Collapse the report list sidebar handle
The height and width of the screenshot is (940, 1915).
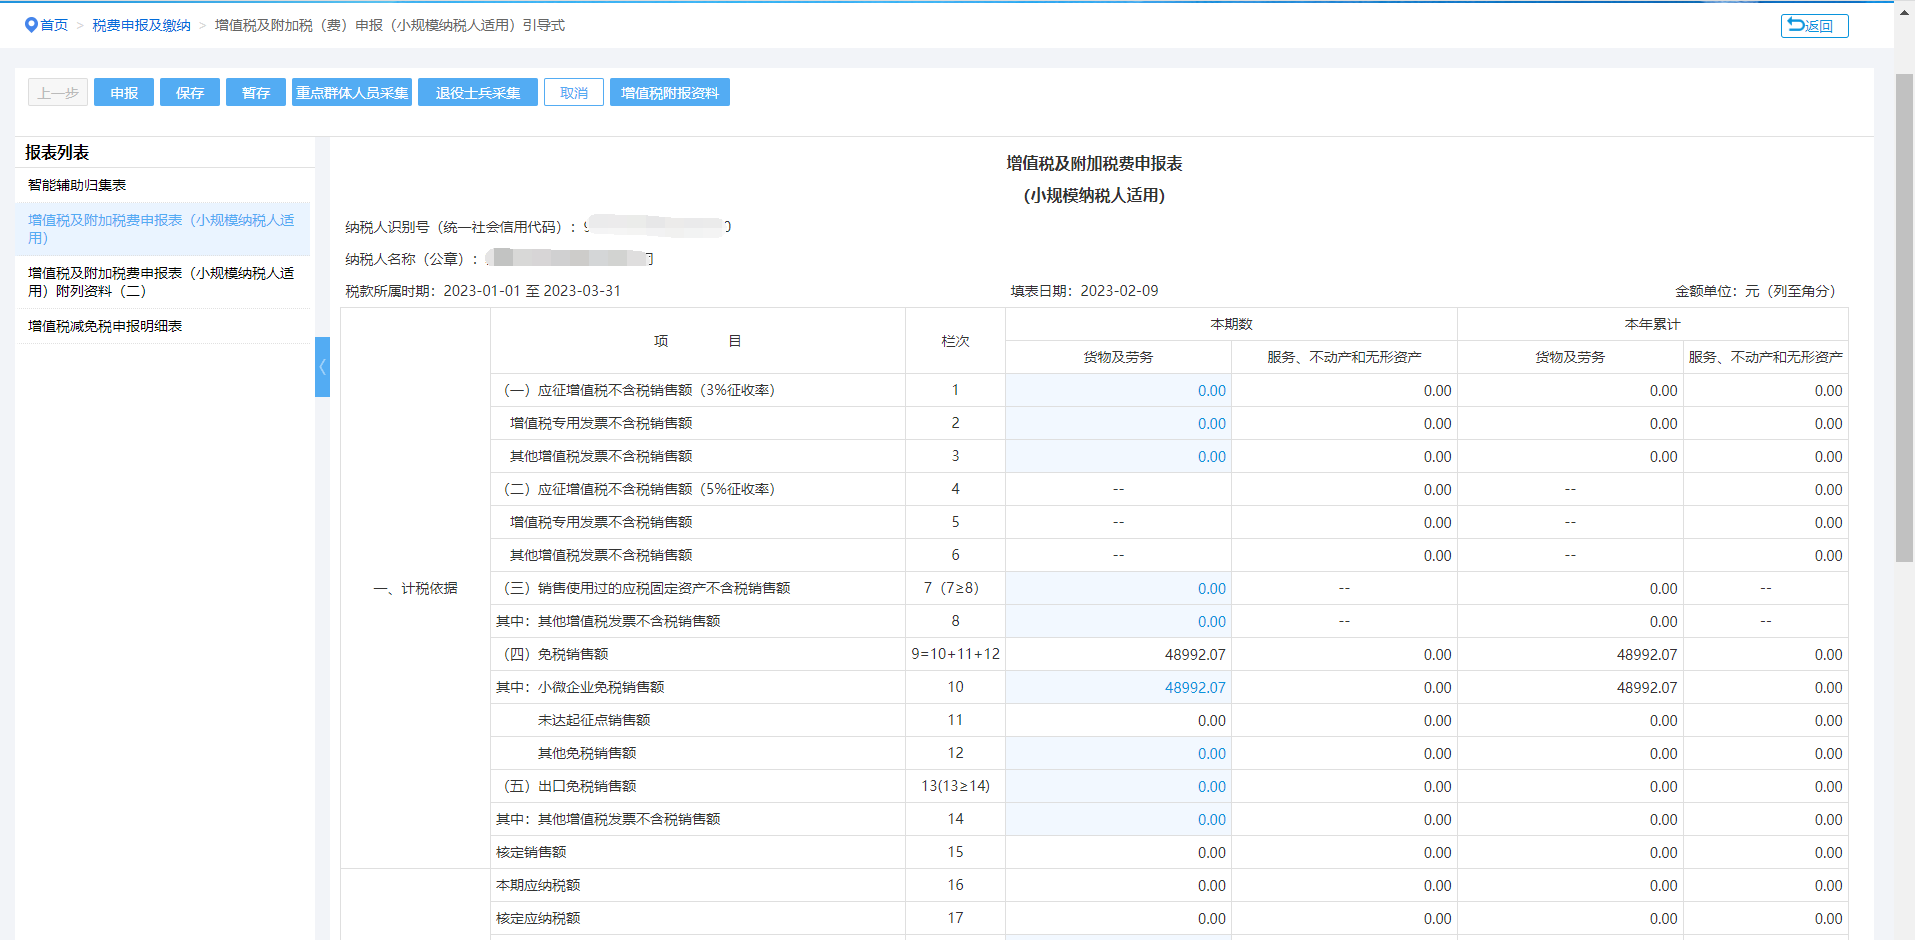tap(322, 367)
